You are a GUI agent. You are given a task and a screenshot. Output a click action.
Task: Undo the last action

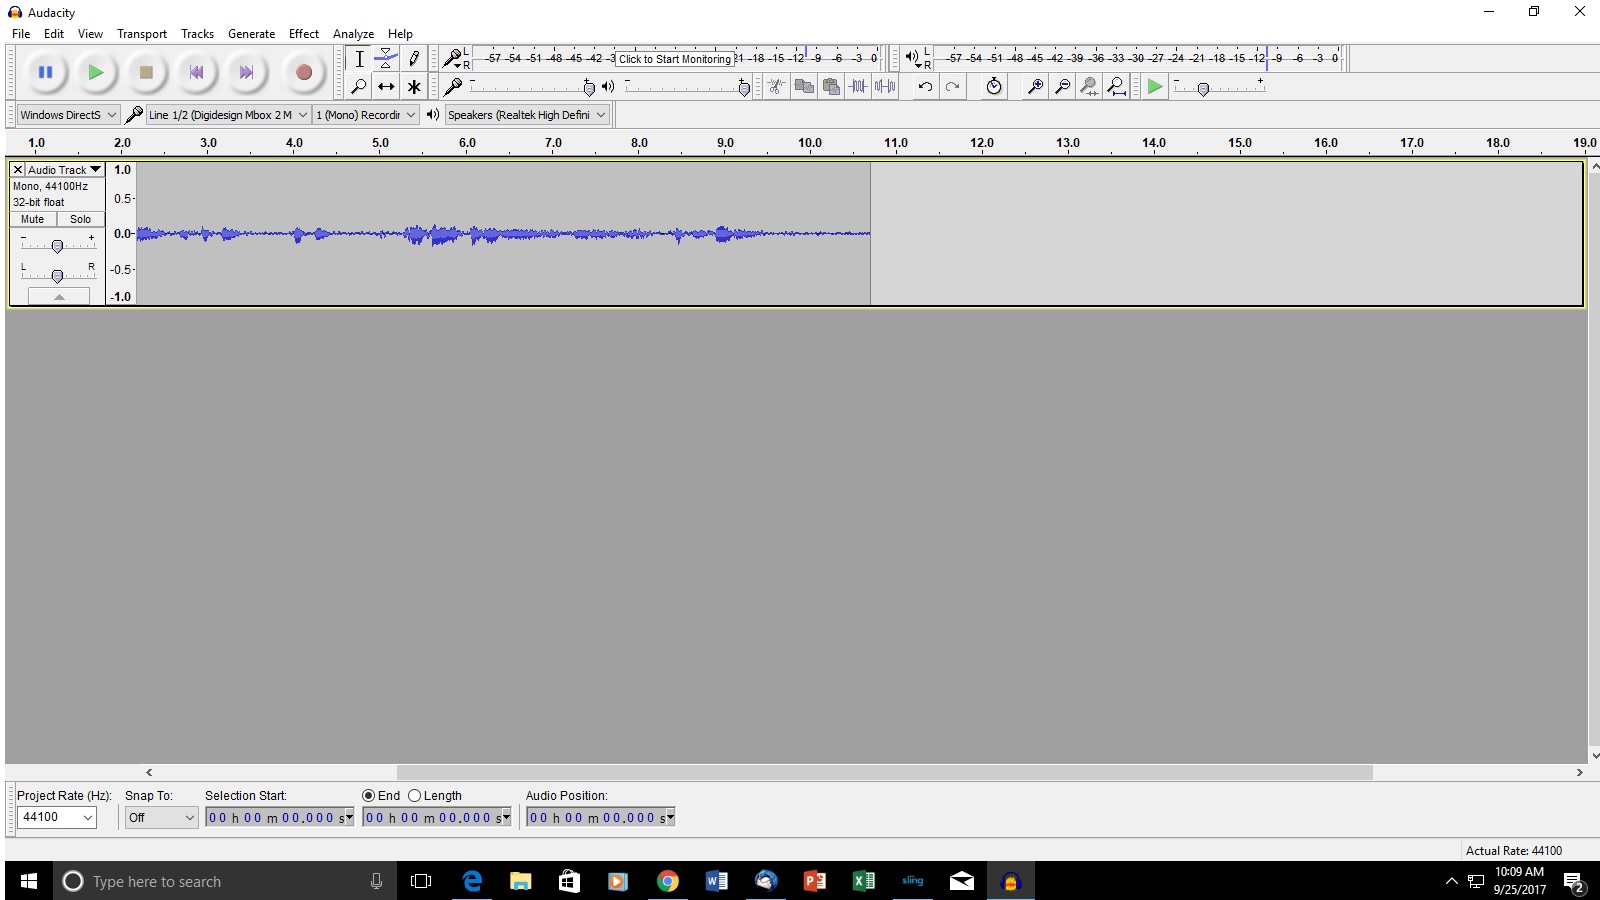pyautogui.click(x=925, y=87)
